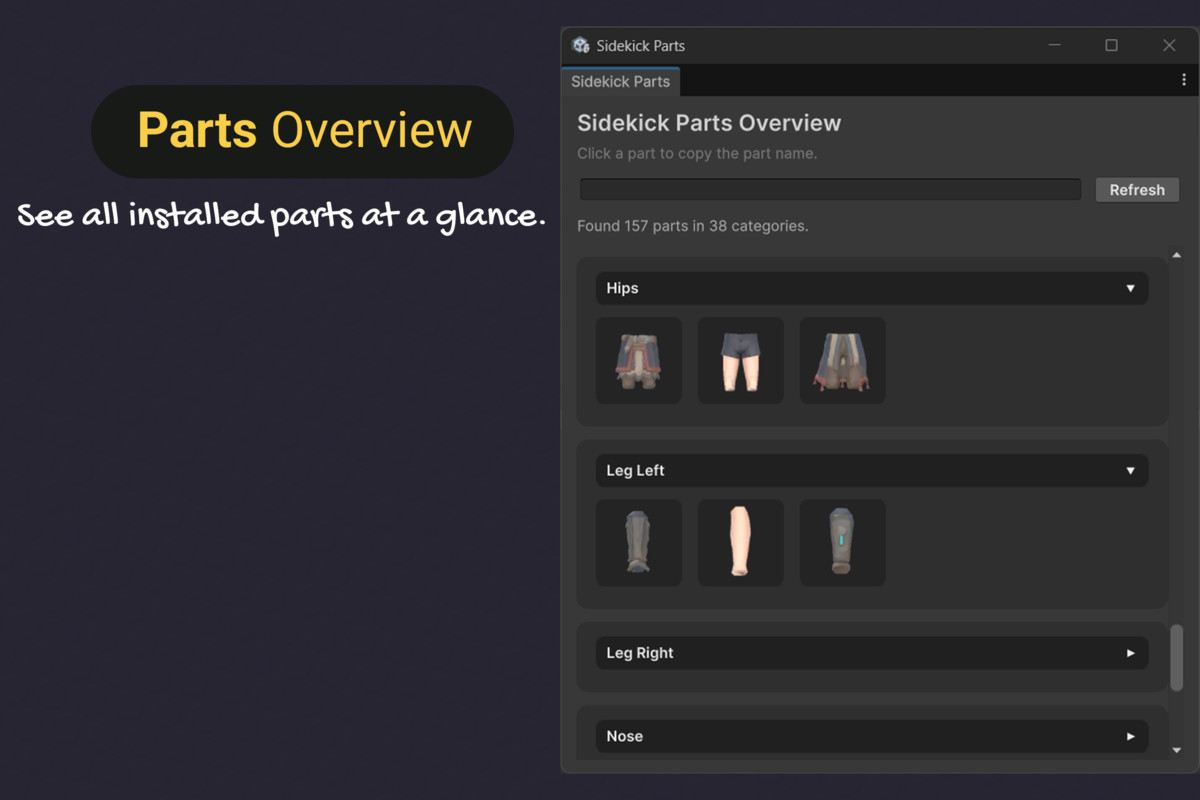Click the scrollbar down arrow
This screenshot has height=800, width=1200.
pos(1176,752)
